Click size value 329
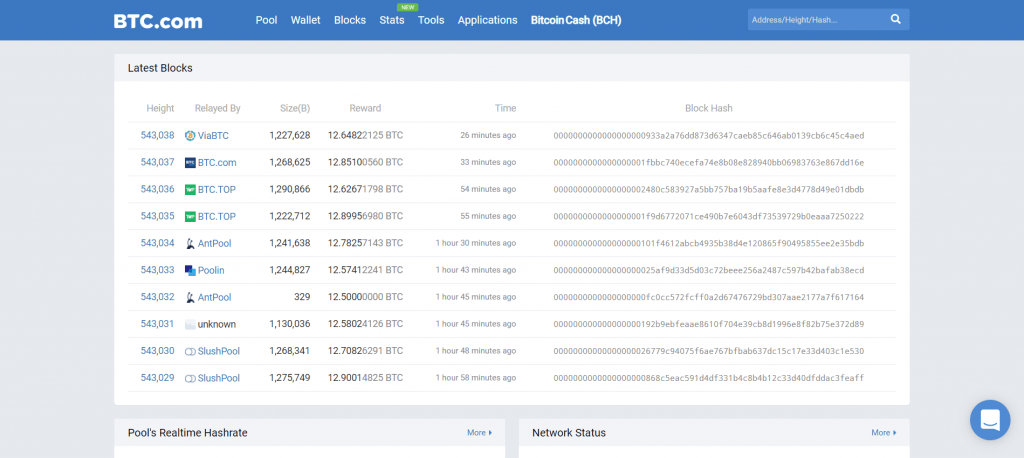1024x458 pixels. 302,297
